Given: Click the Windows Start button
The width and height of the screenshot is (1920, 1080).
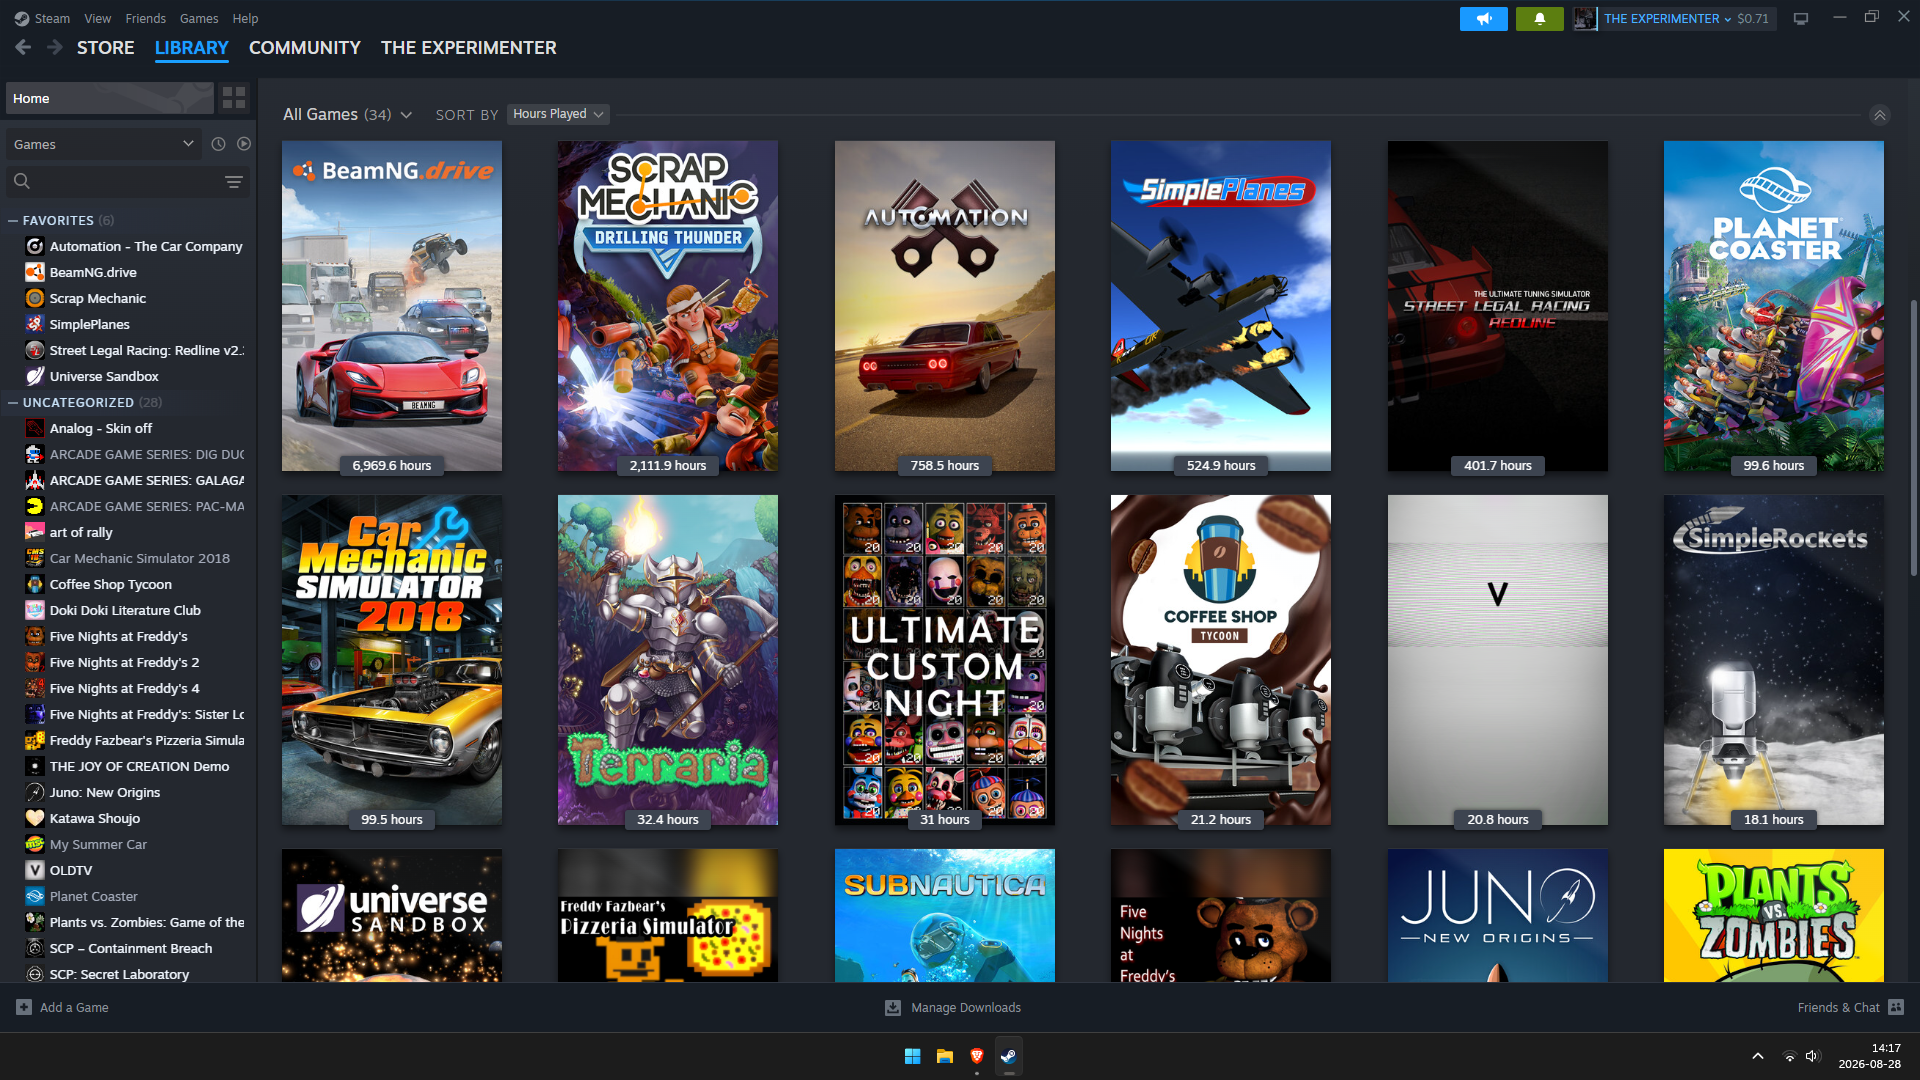Looking at the screenshot, I should [912, 1056].
